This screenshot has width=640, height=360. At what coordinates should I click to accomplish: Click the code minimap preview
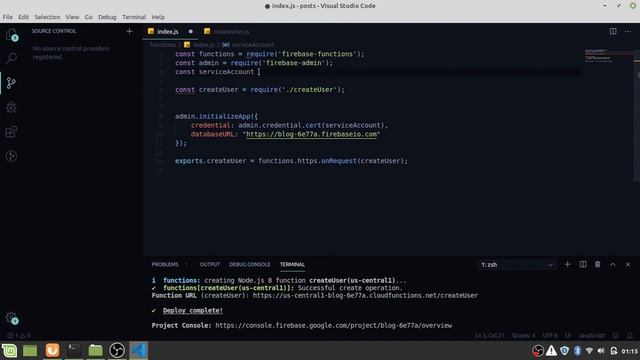click(x=608, y=56)
